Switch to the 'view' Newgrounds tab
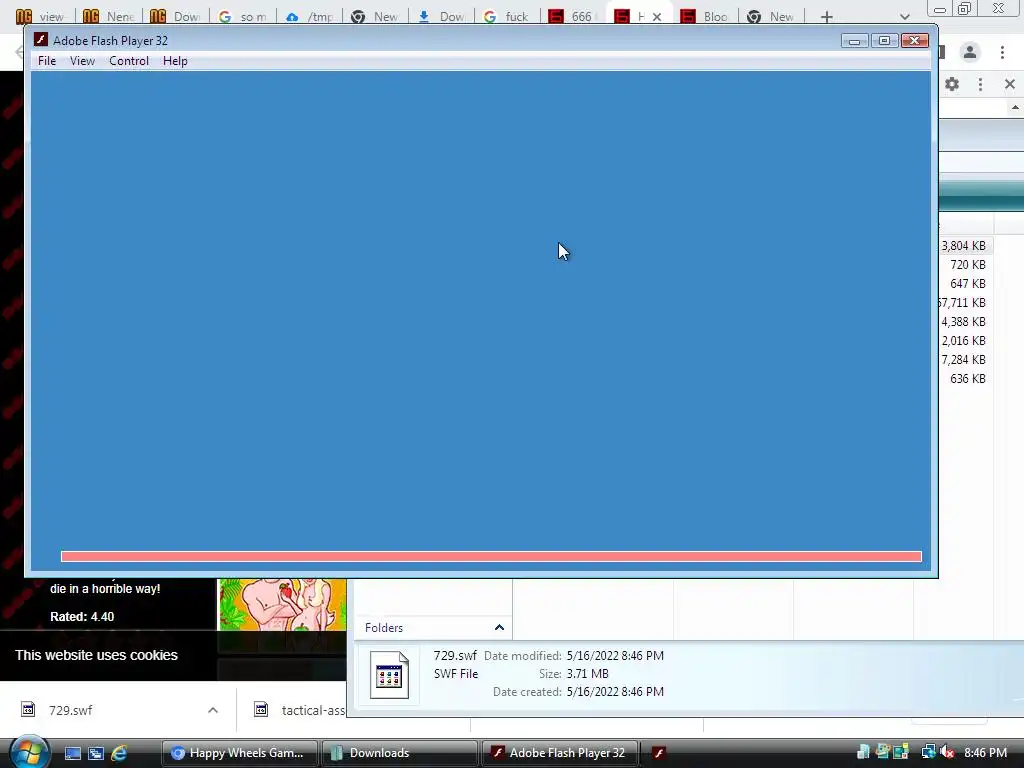 coord(43,16)
